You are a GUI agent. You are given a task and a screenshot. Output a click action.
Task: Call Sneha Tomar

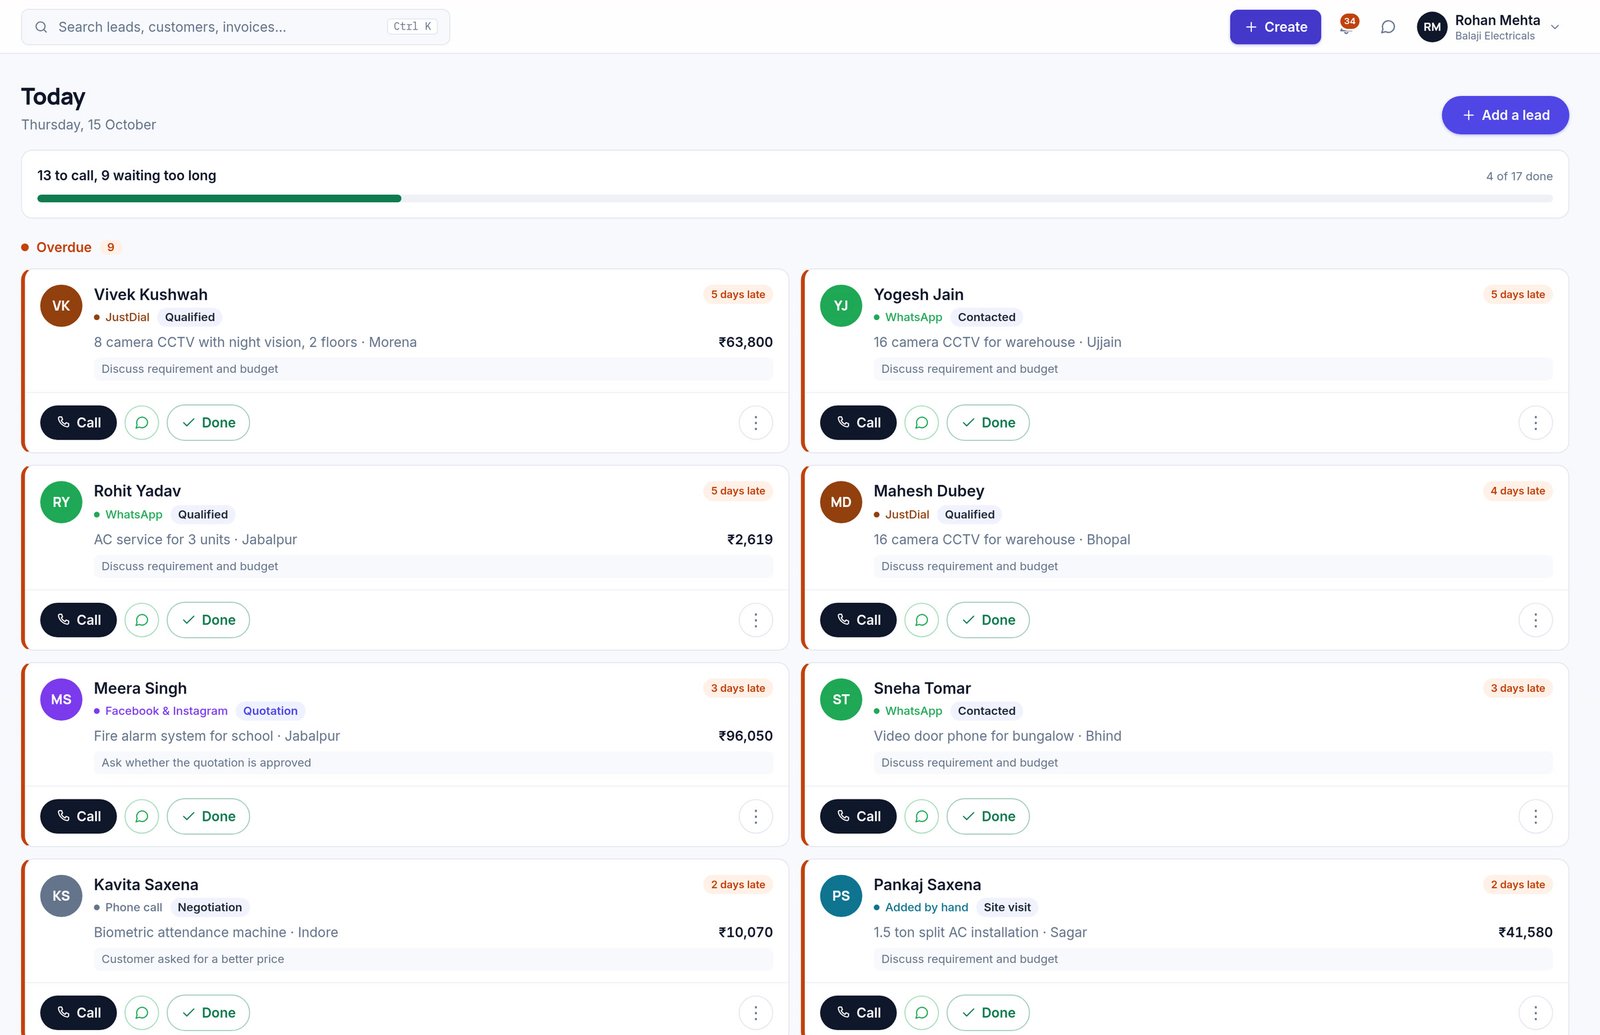coord(858,816)
